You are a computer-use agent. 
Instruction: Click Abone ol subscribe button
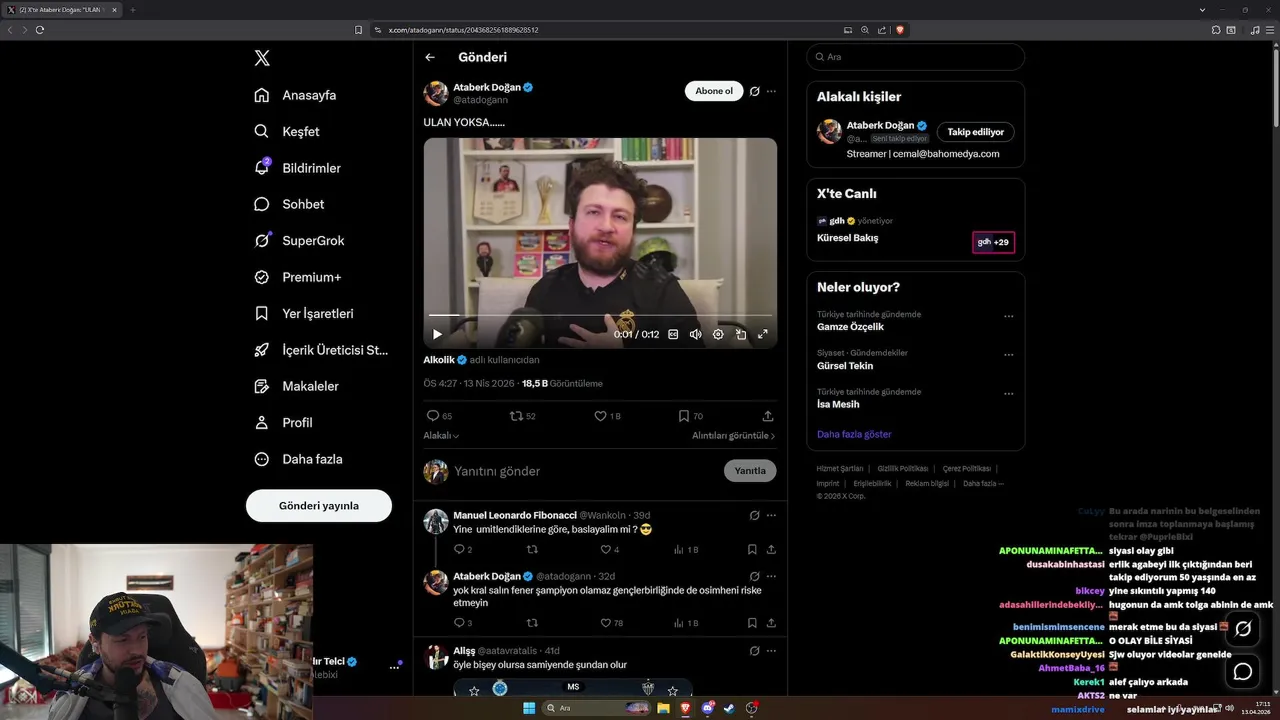pos(714,91)
